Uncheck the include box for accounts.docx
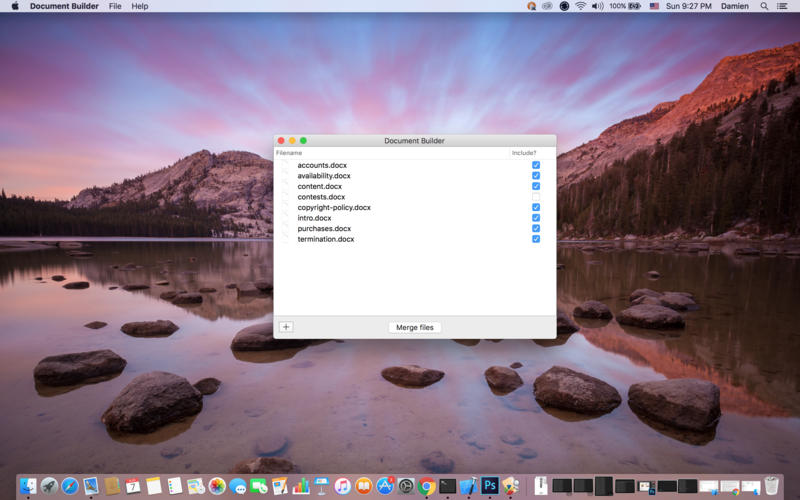Viewport: 800px width, 500px height. click(536, 165)
